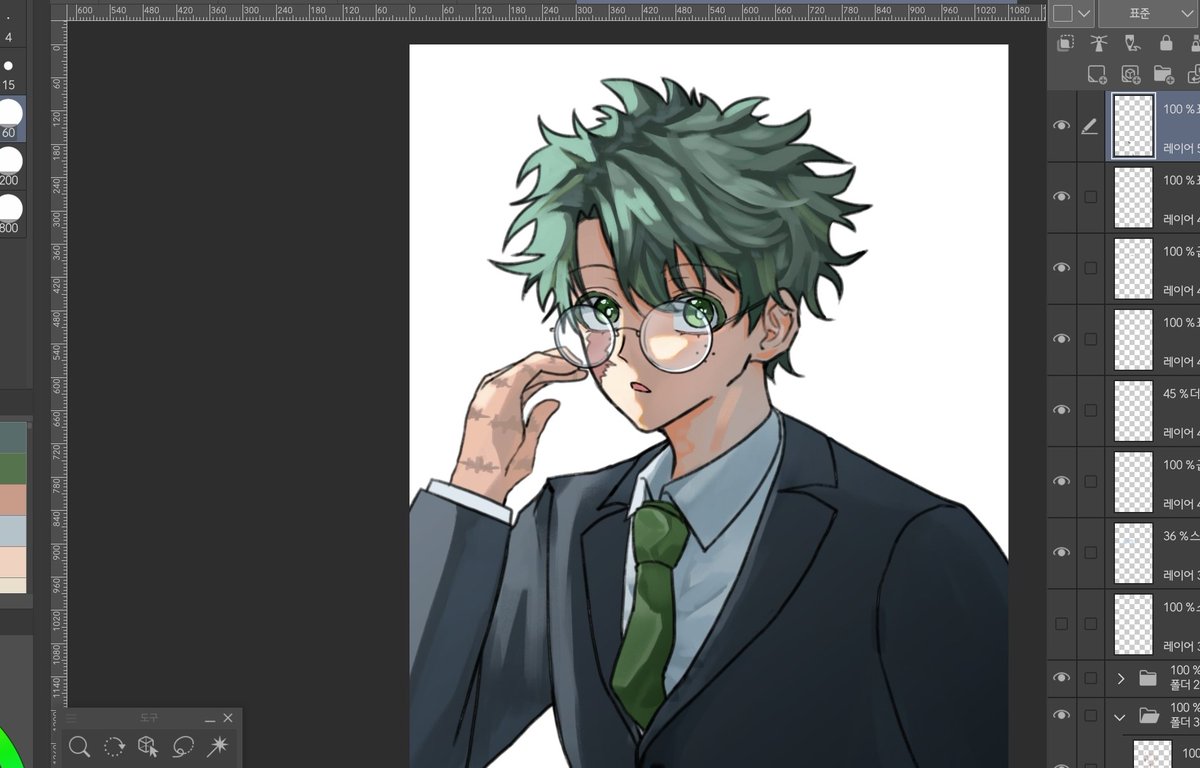
Task: Select the 레이어 5 layer thumbnail
Action: pos(1133,126)
